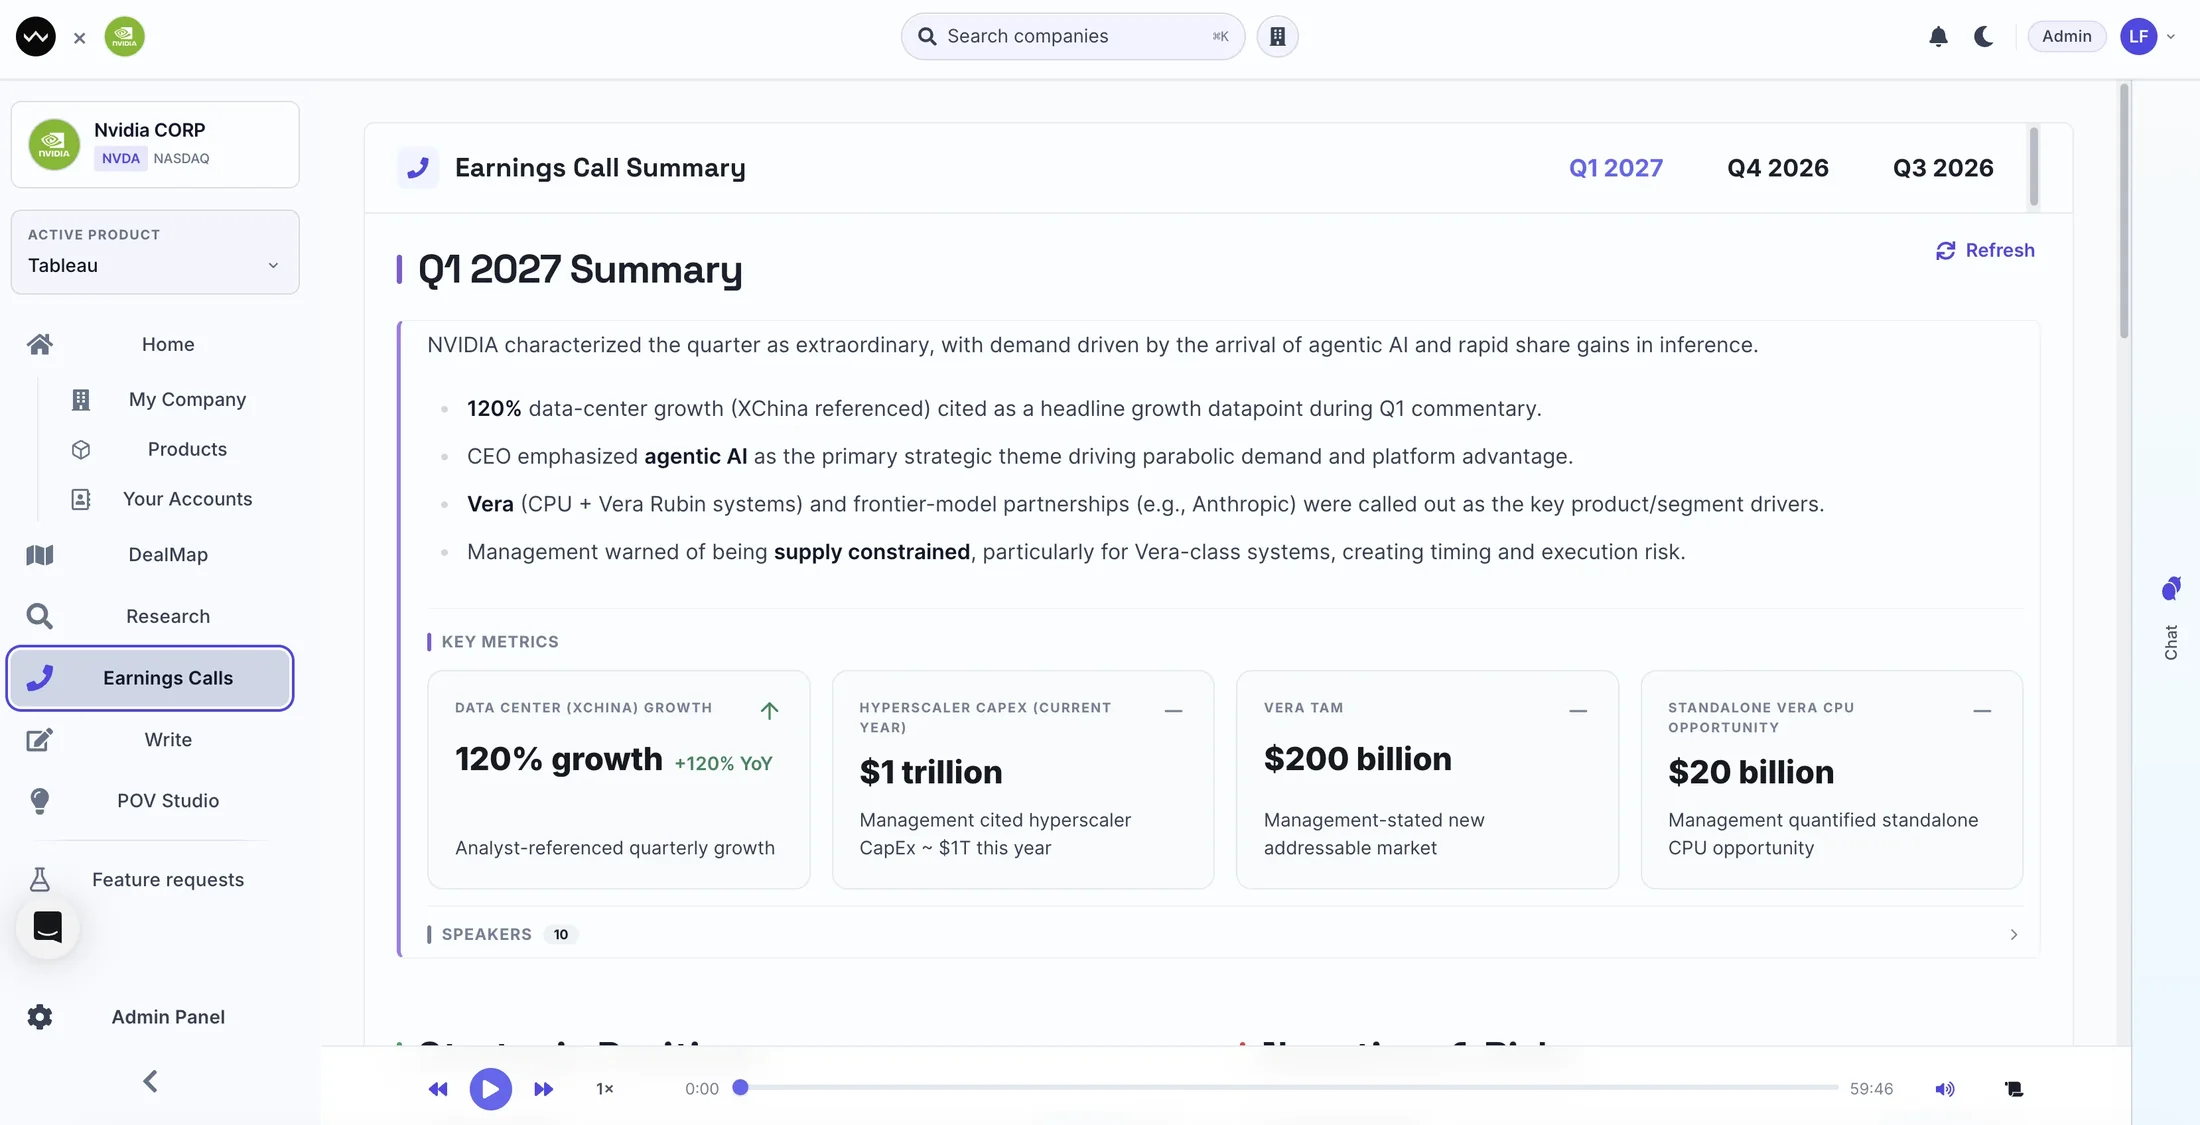Click Nvidia green logo in top bar
Screen dimensions: 2200x1125
coord(124,36)
